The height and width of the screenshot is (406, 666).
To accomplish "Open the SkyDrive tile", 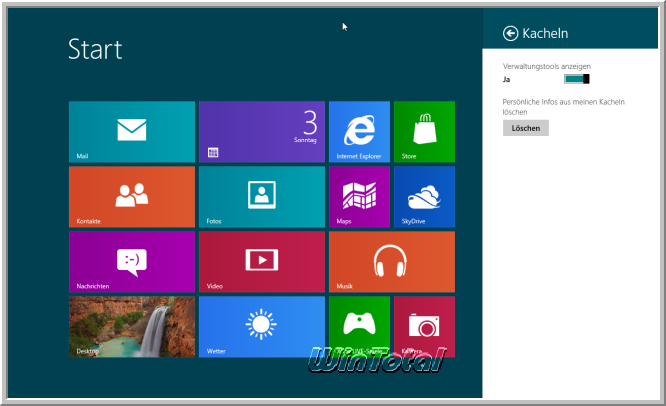I will point(424,197).
